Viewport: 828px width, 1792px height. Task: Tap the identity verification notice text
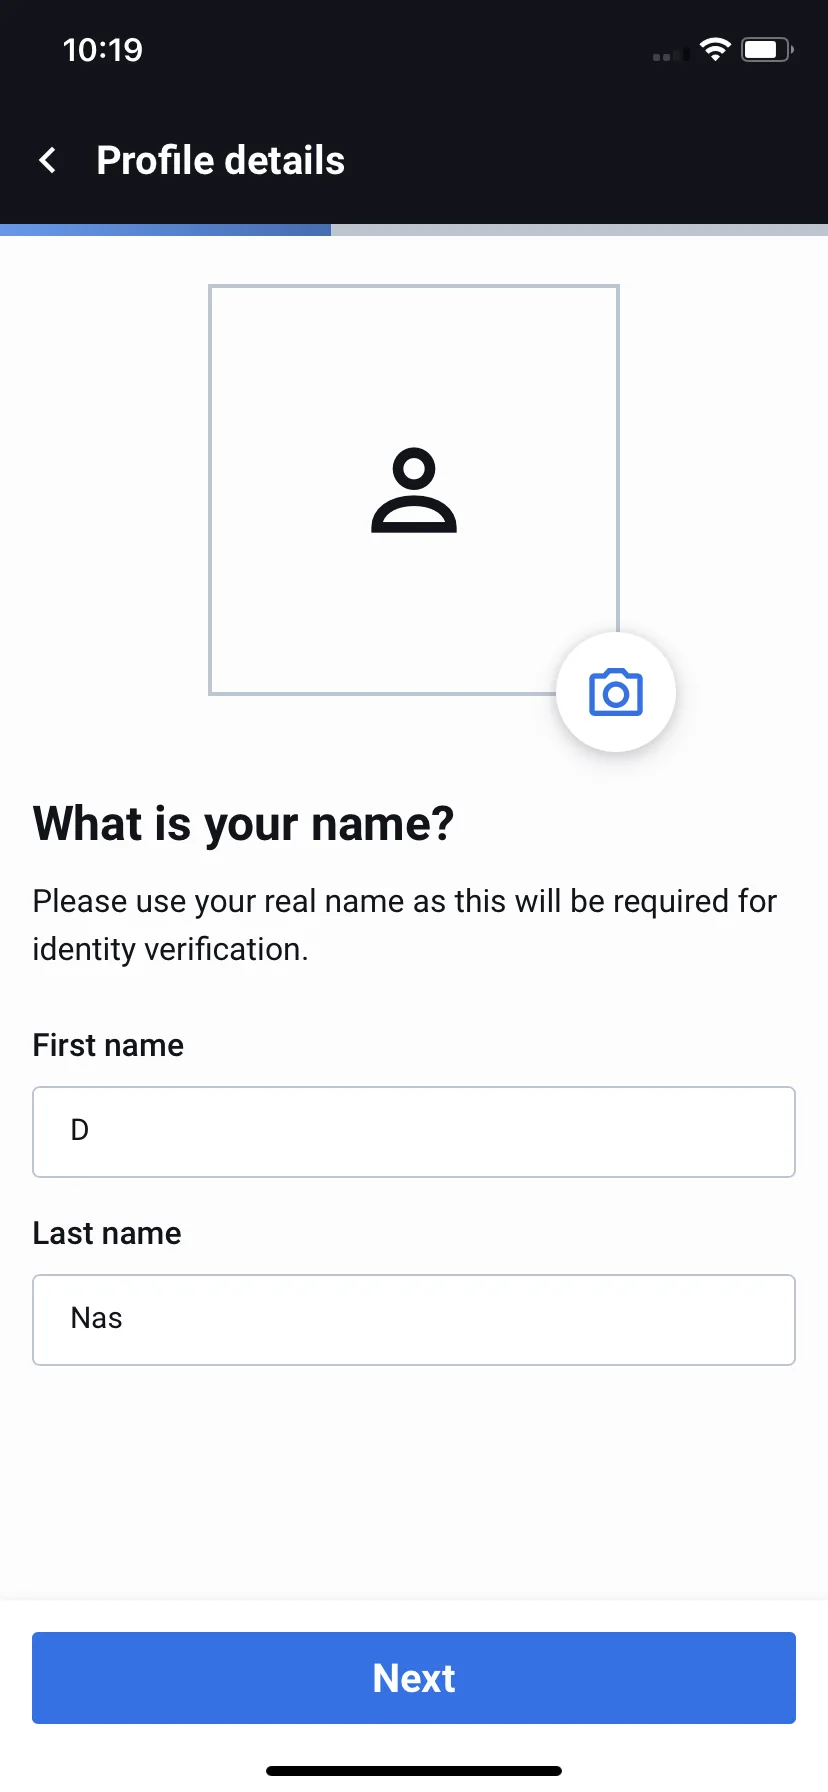pyautogui.click(x=404, y=925)
